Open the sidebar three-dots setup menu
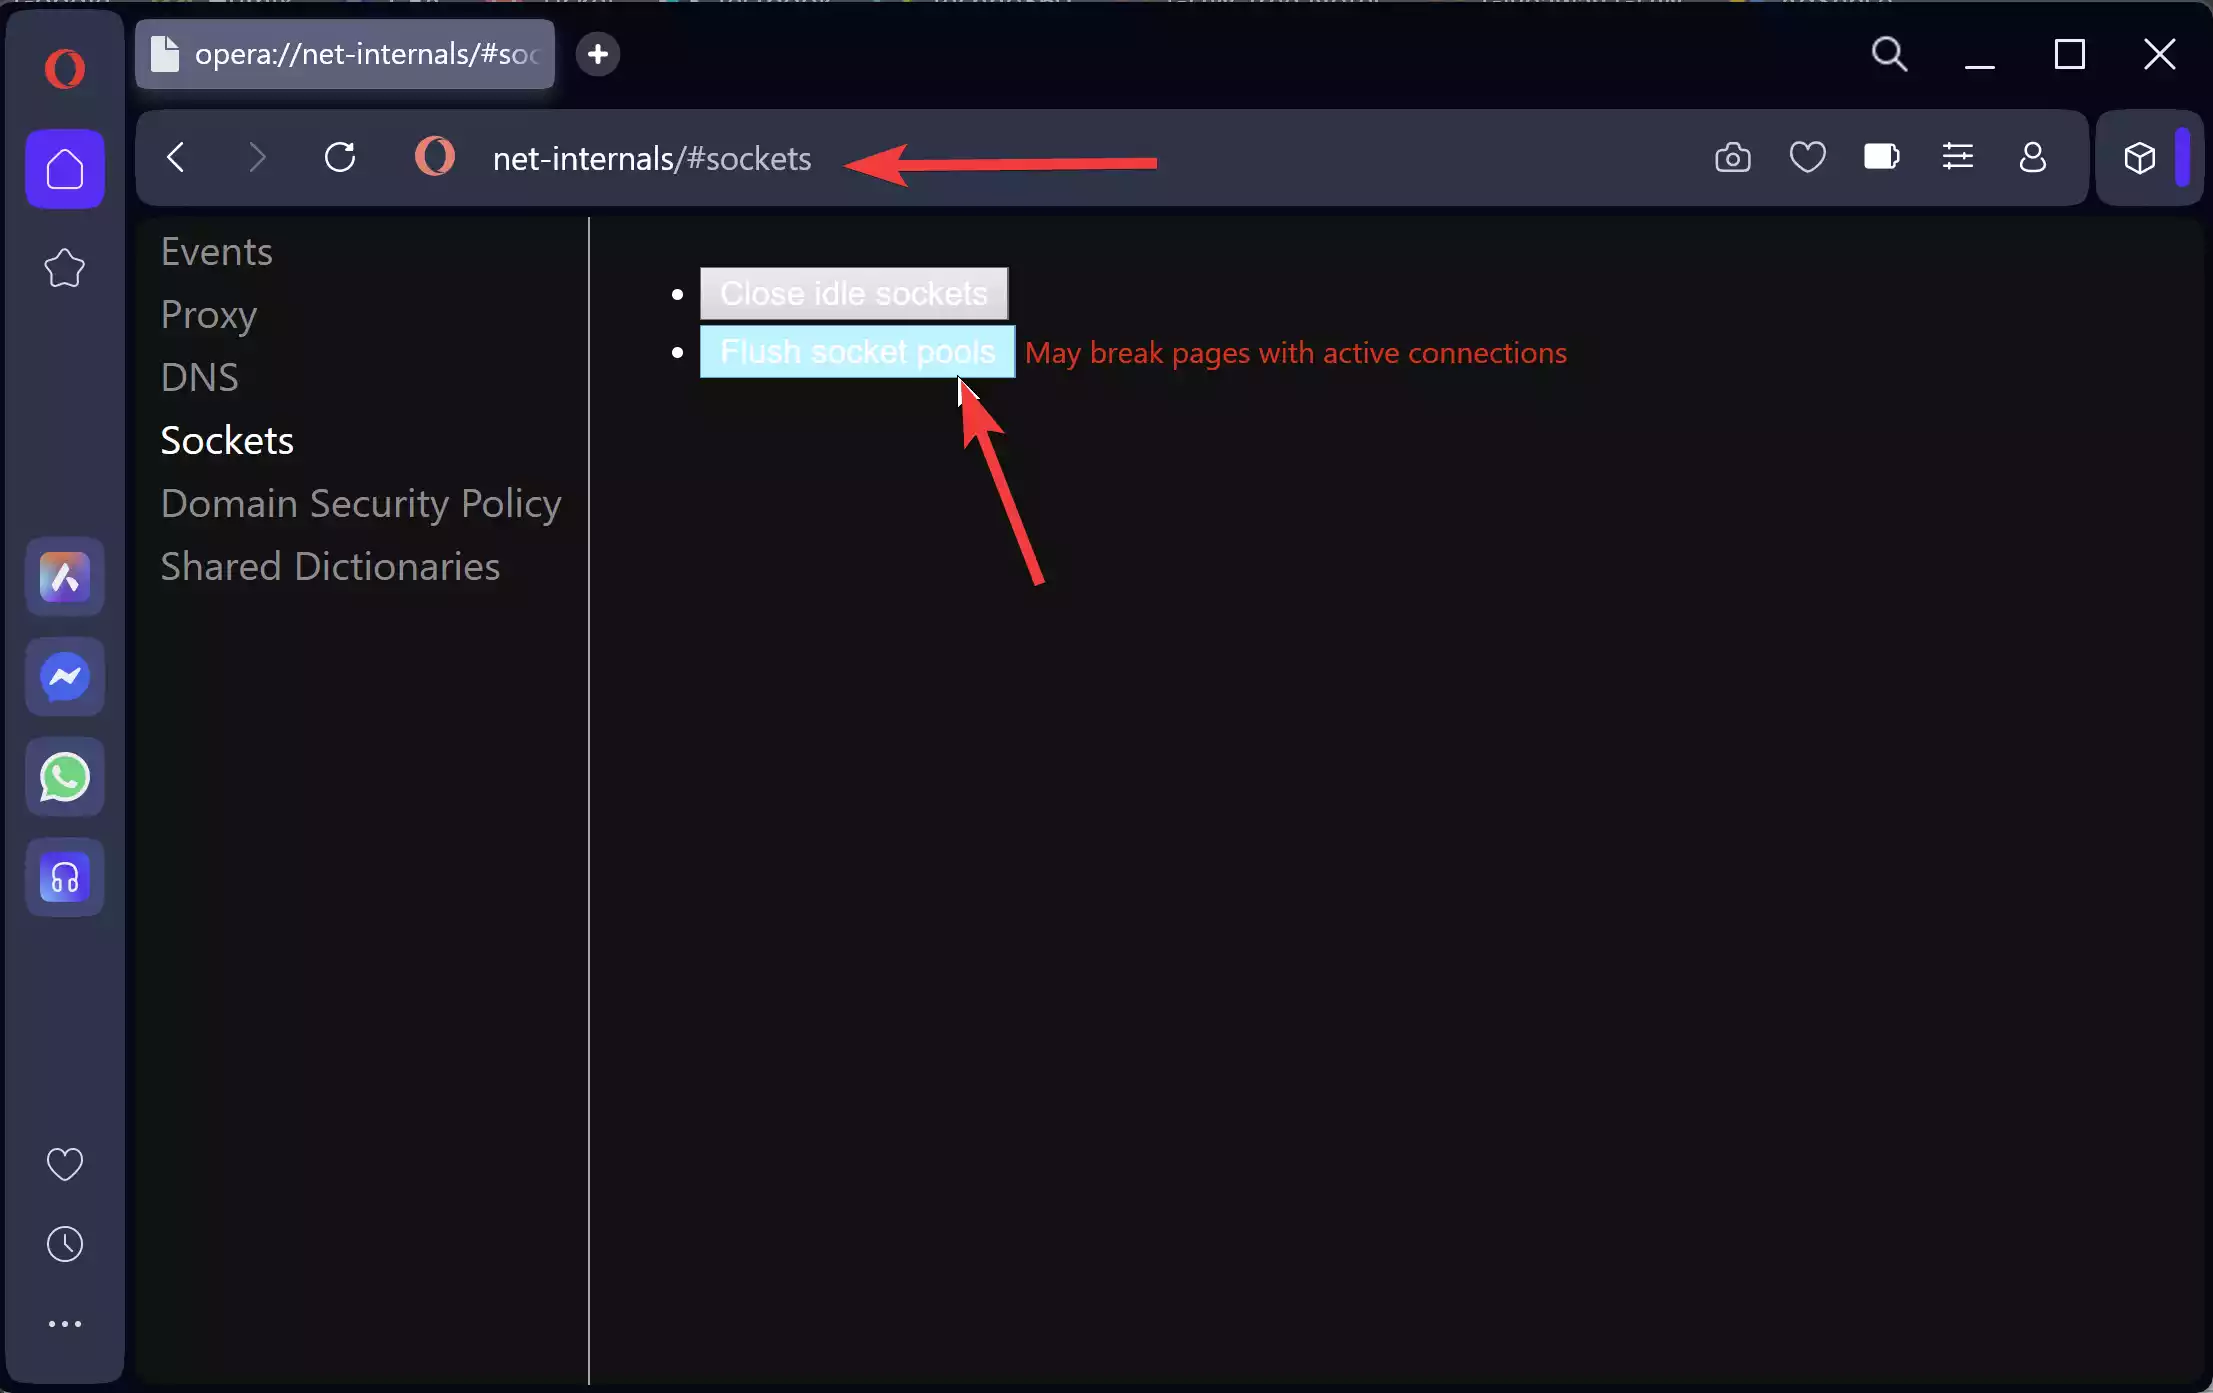The width and height of the screenshot is (2213, 1393). (x=65, y=1324)
